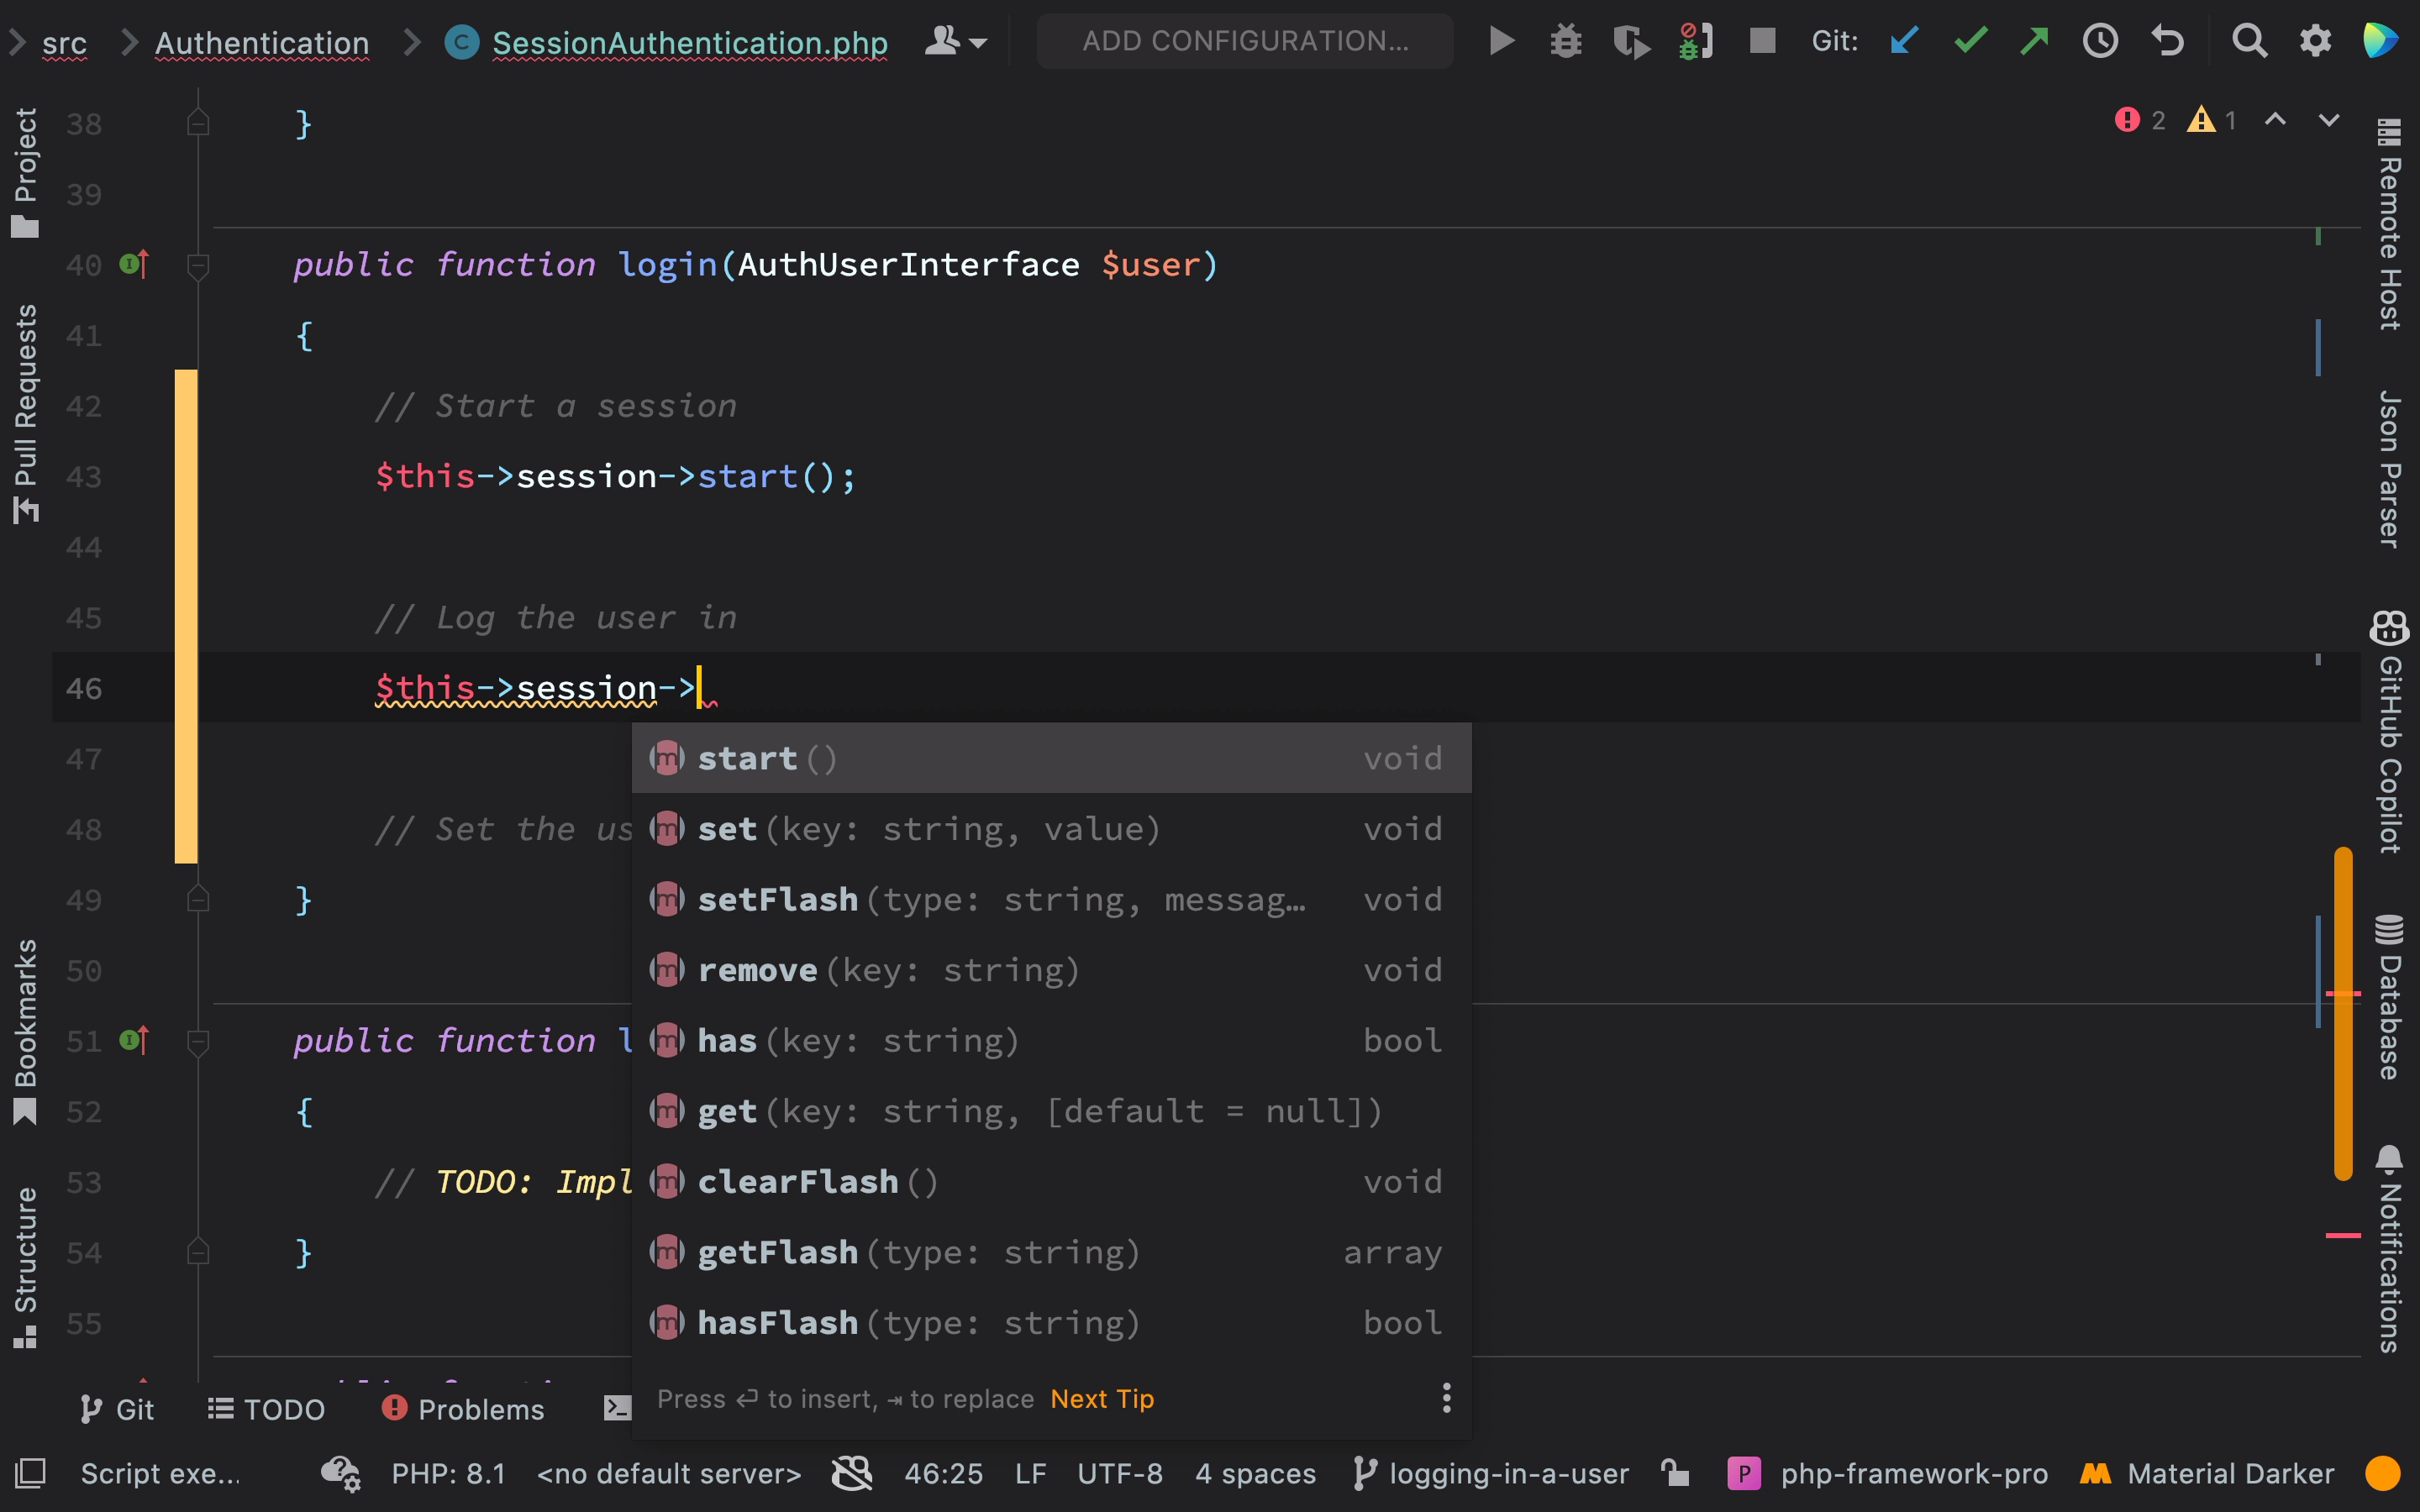Click the fold end marker on line 38
The width and height of the screenshot is (2420, 1512).
coord(198,123)
